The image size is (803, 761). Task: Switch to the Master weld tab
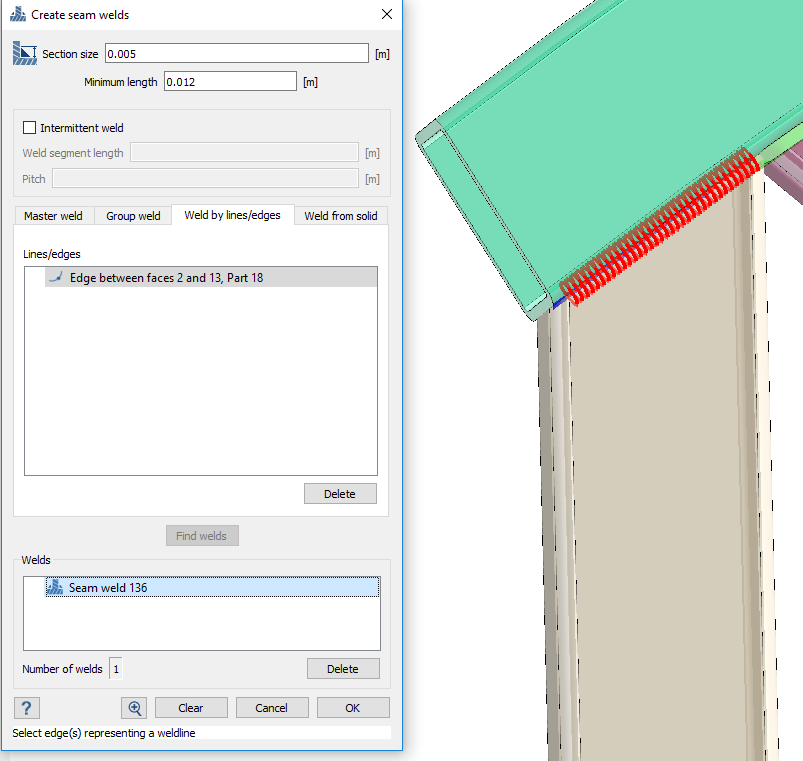click(x=53, y=216)
